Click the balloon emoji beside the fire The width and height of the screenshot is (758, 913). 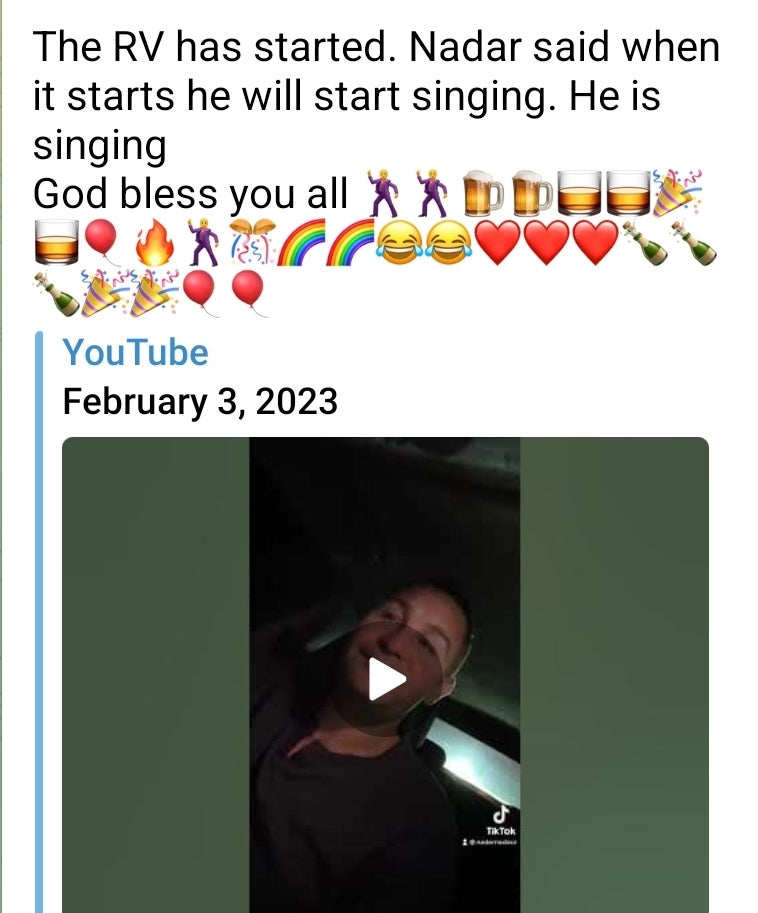pos(100,243)
